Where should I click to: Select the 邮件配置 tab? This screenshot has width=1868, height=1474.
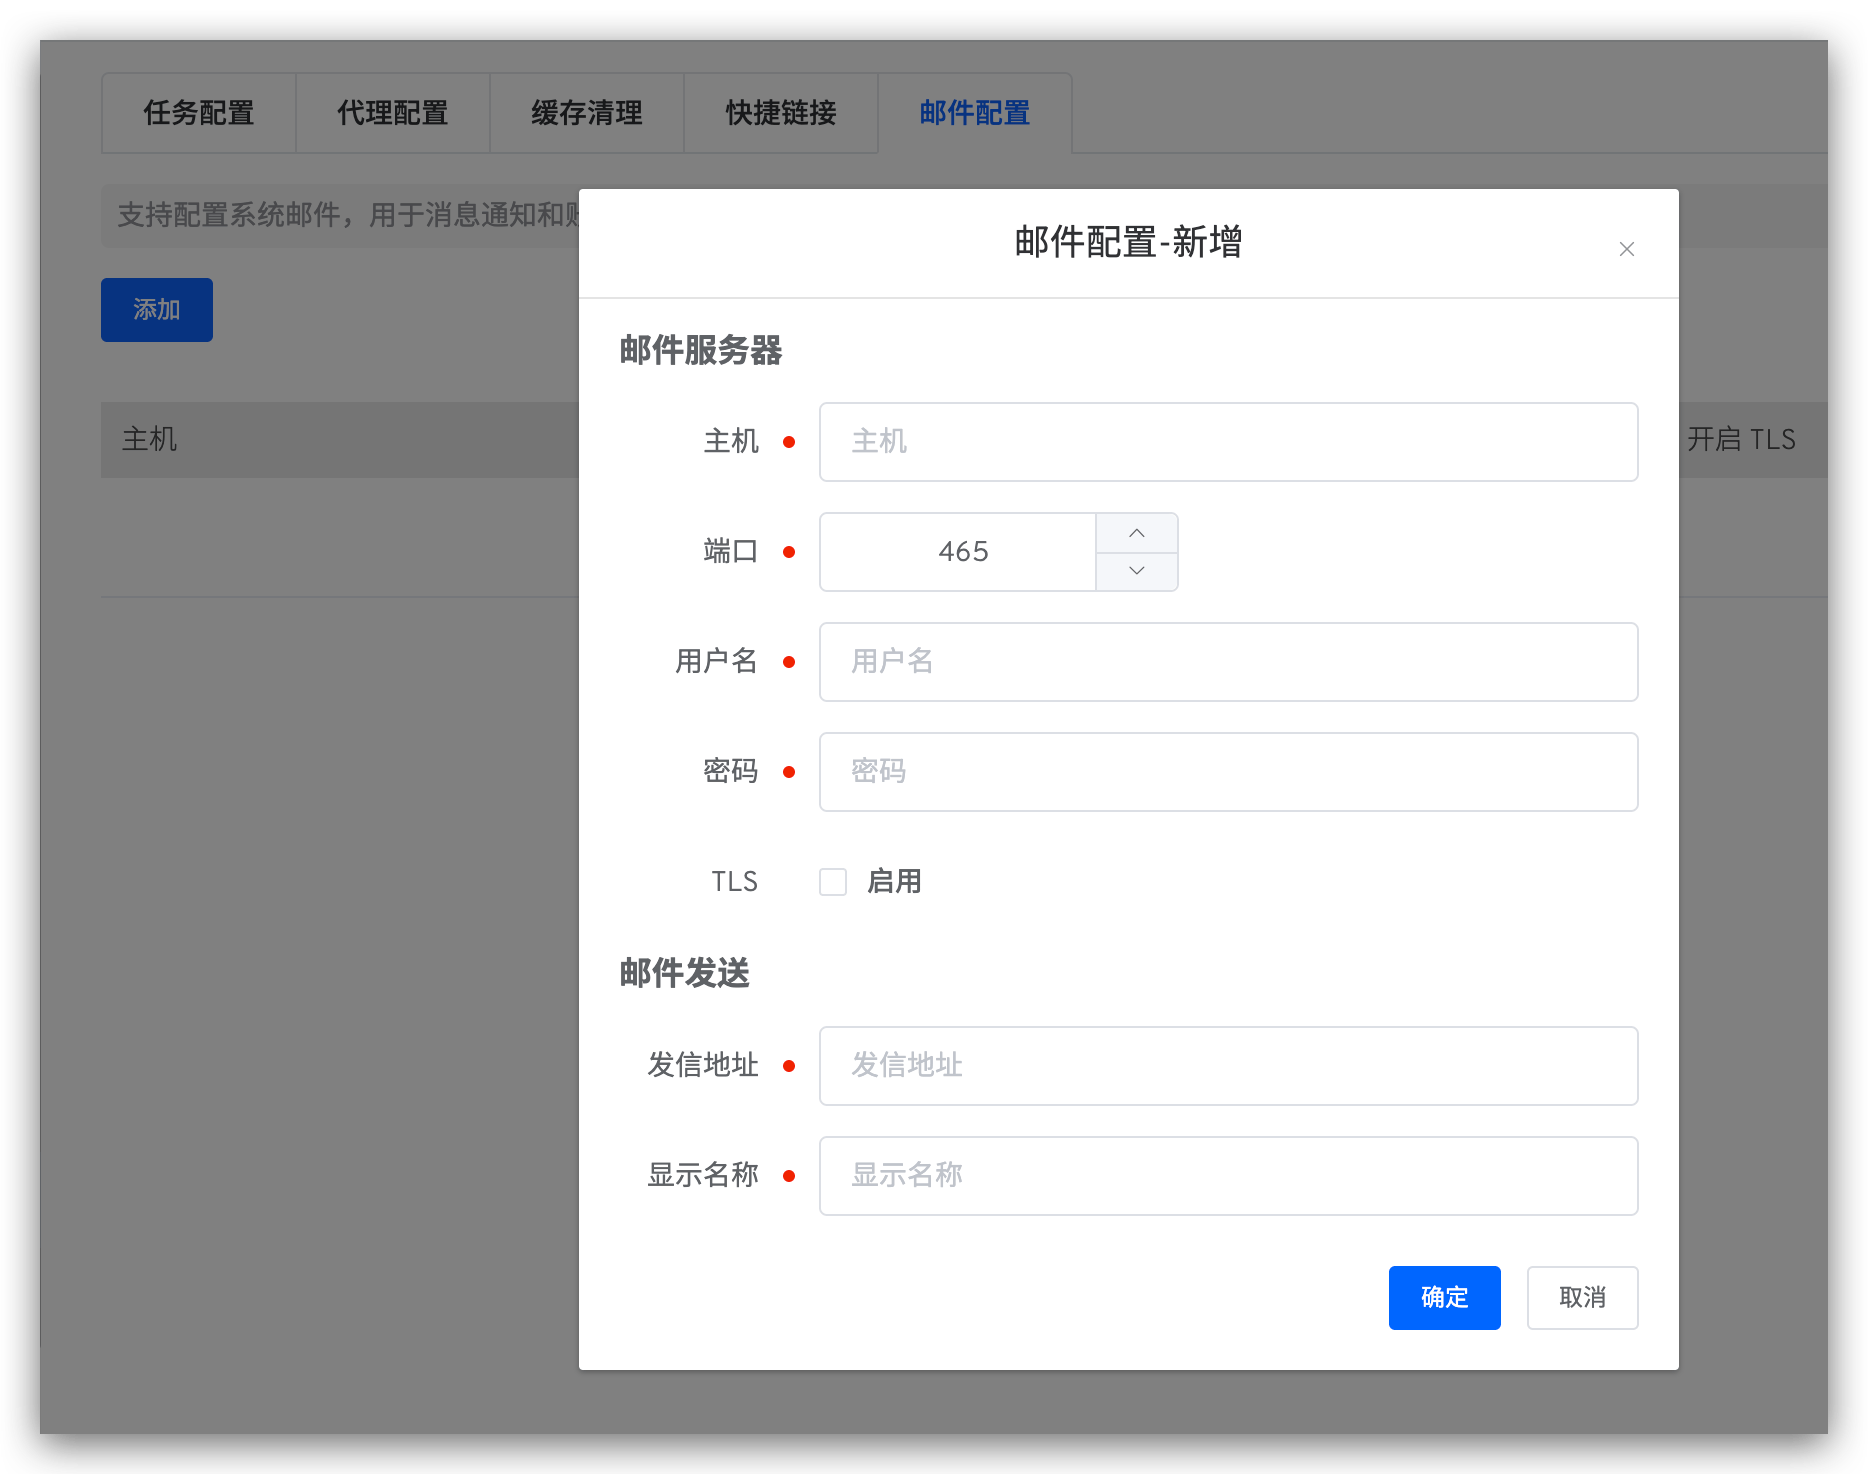pos(974,113)
